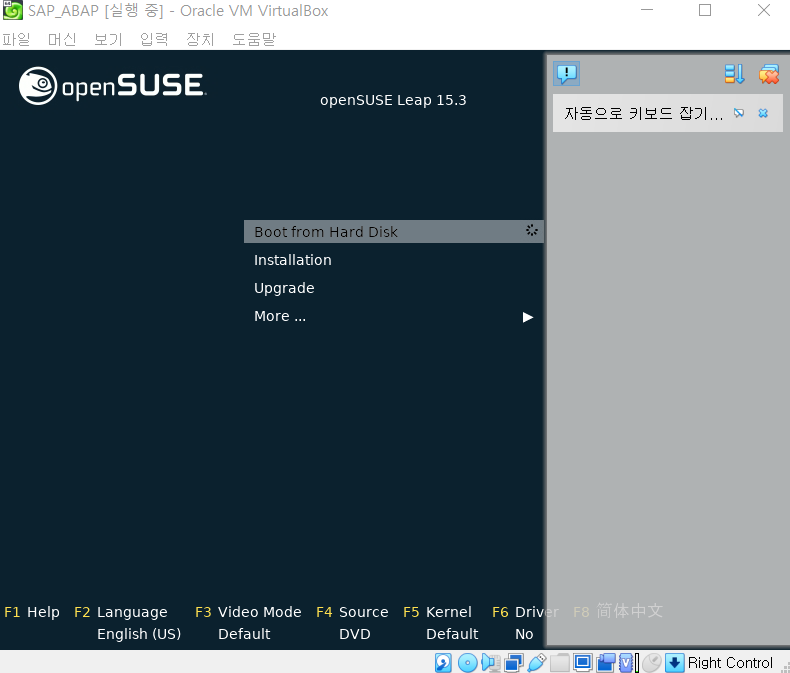
Task: Open the F2 Language selector
Action: [120, 612]
